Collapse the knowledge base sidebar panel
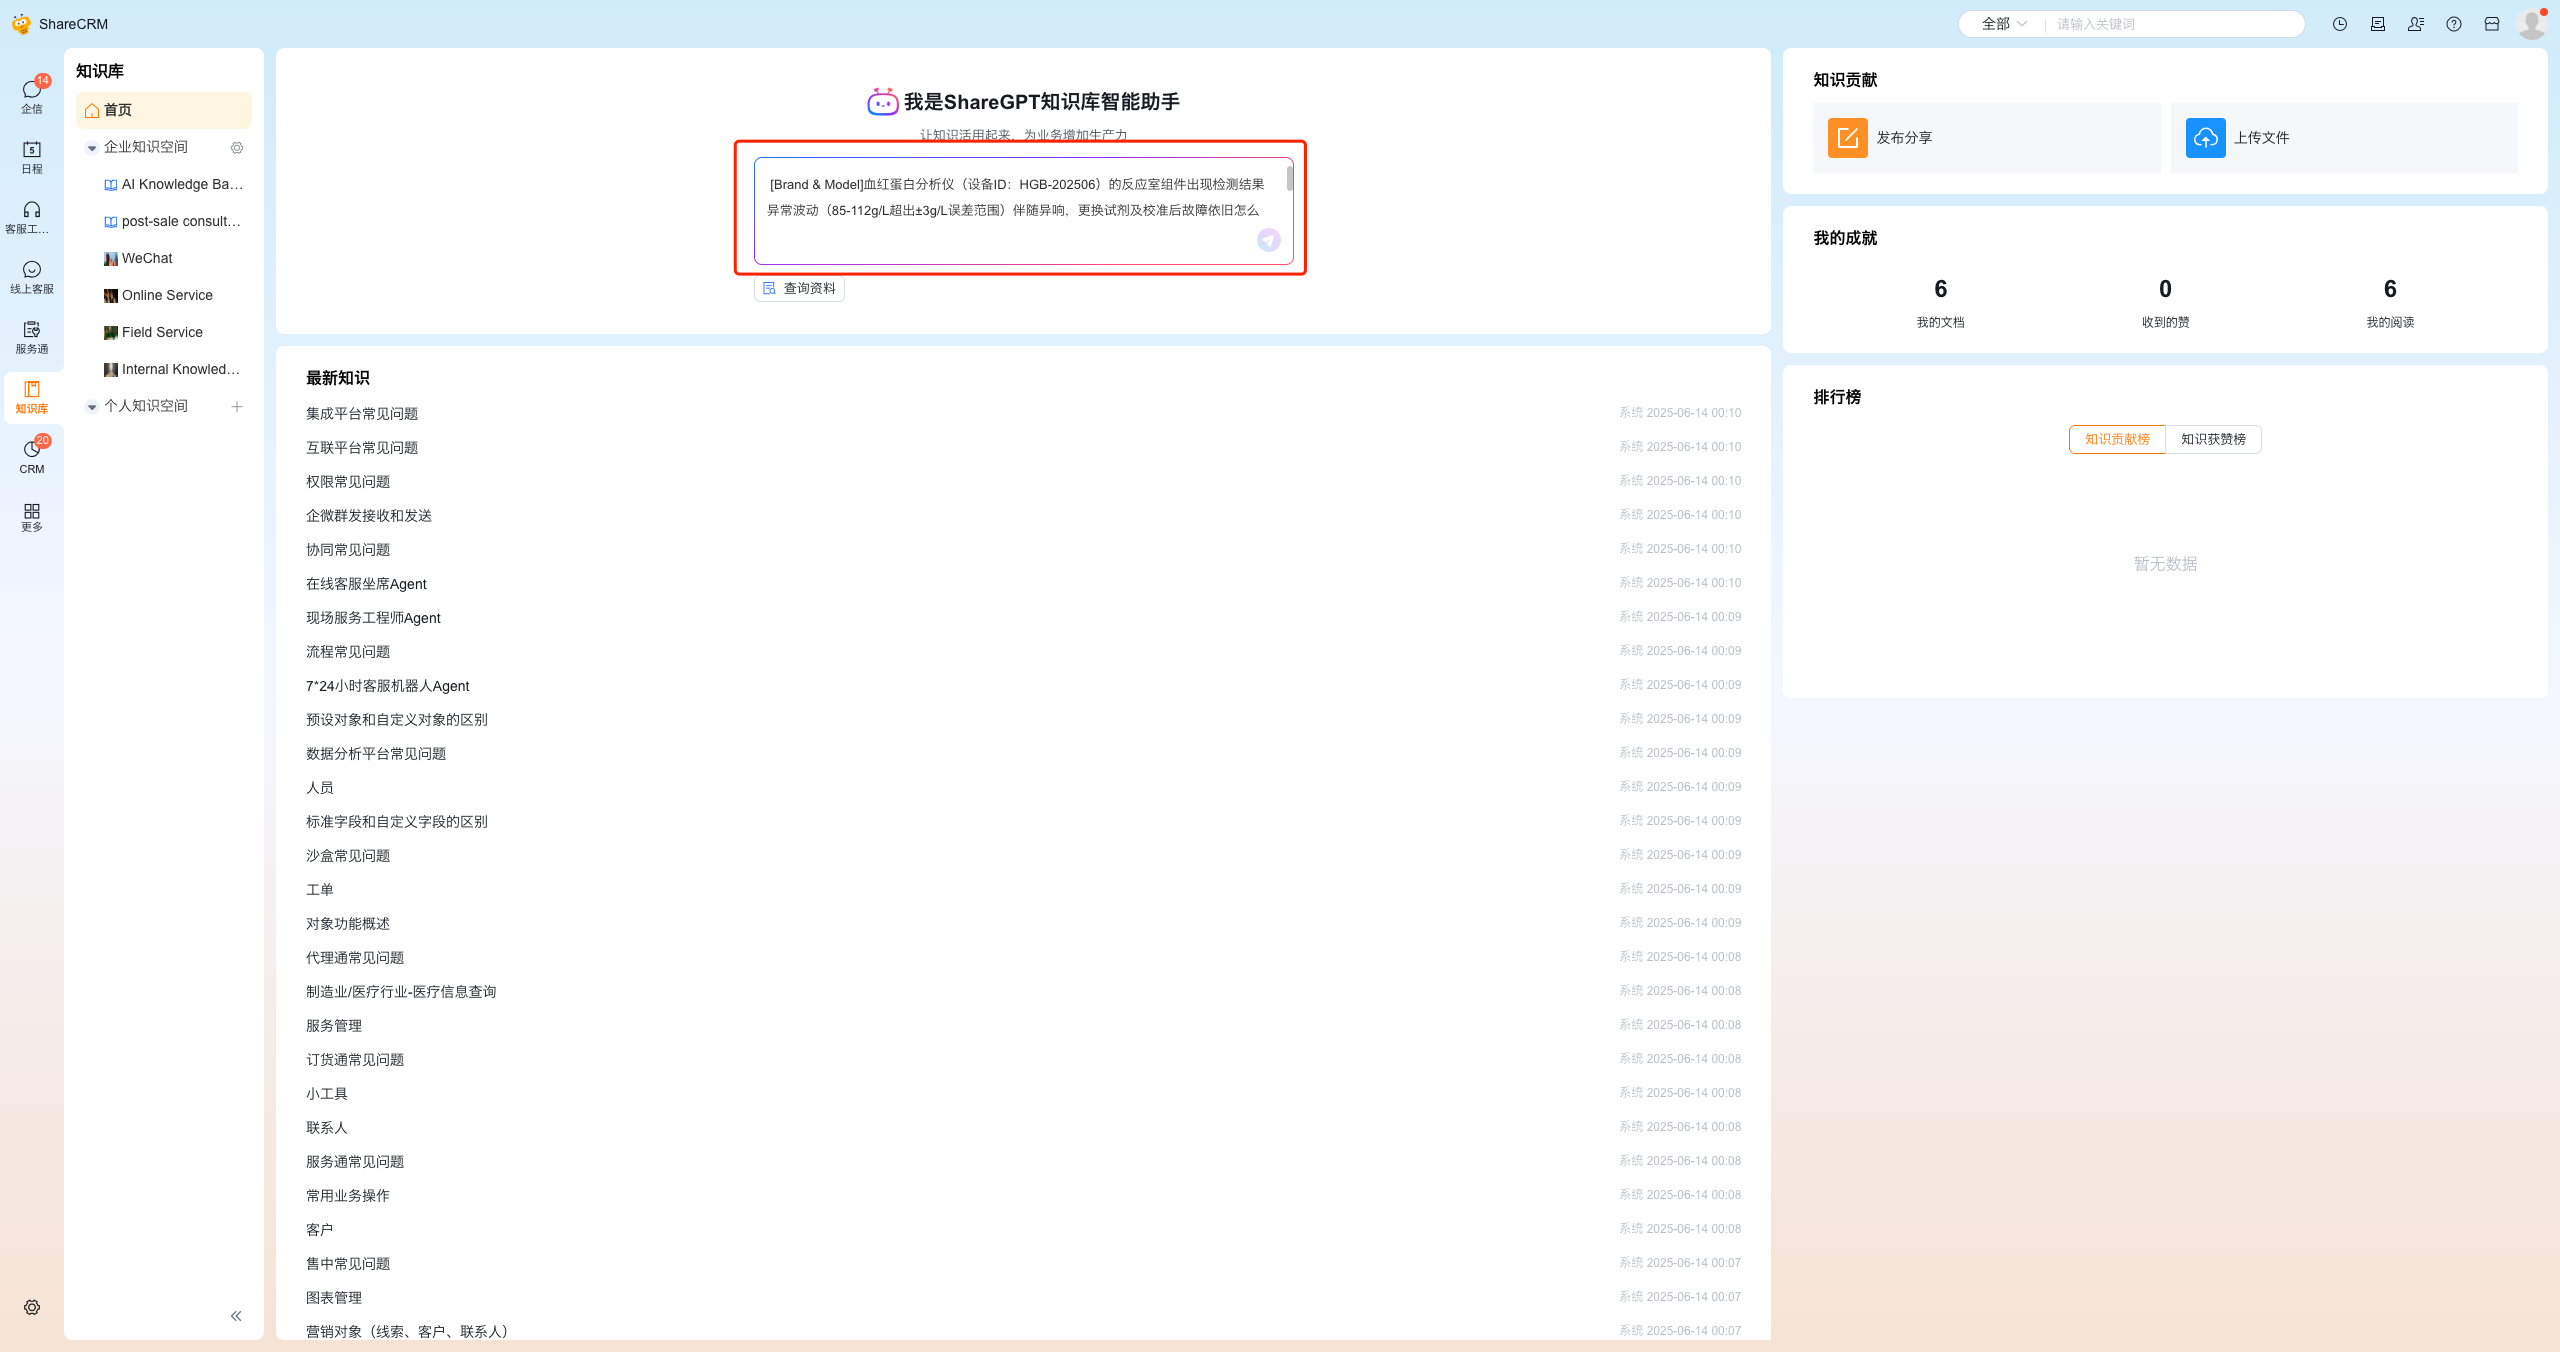The image size is (2560, 1352). (236, 1316)
